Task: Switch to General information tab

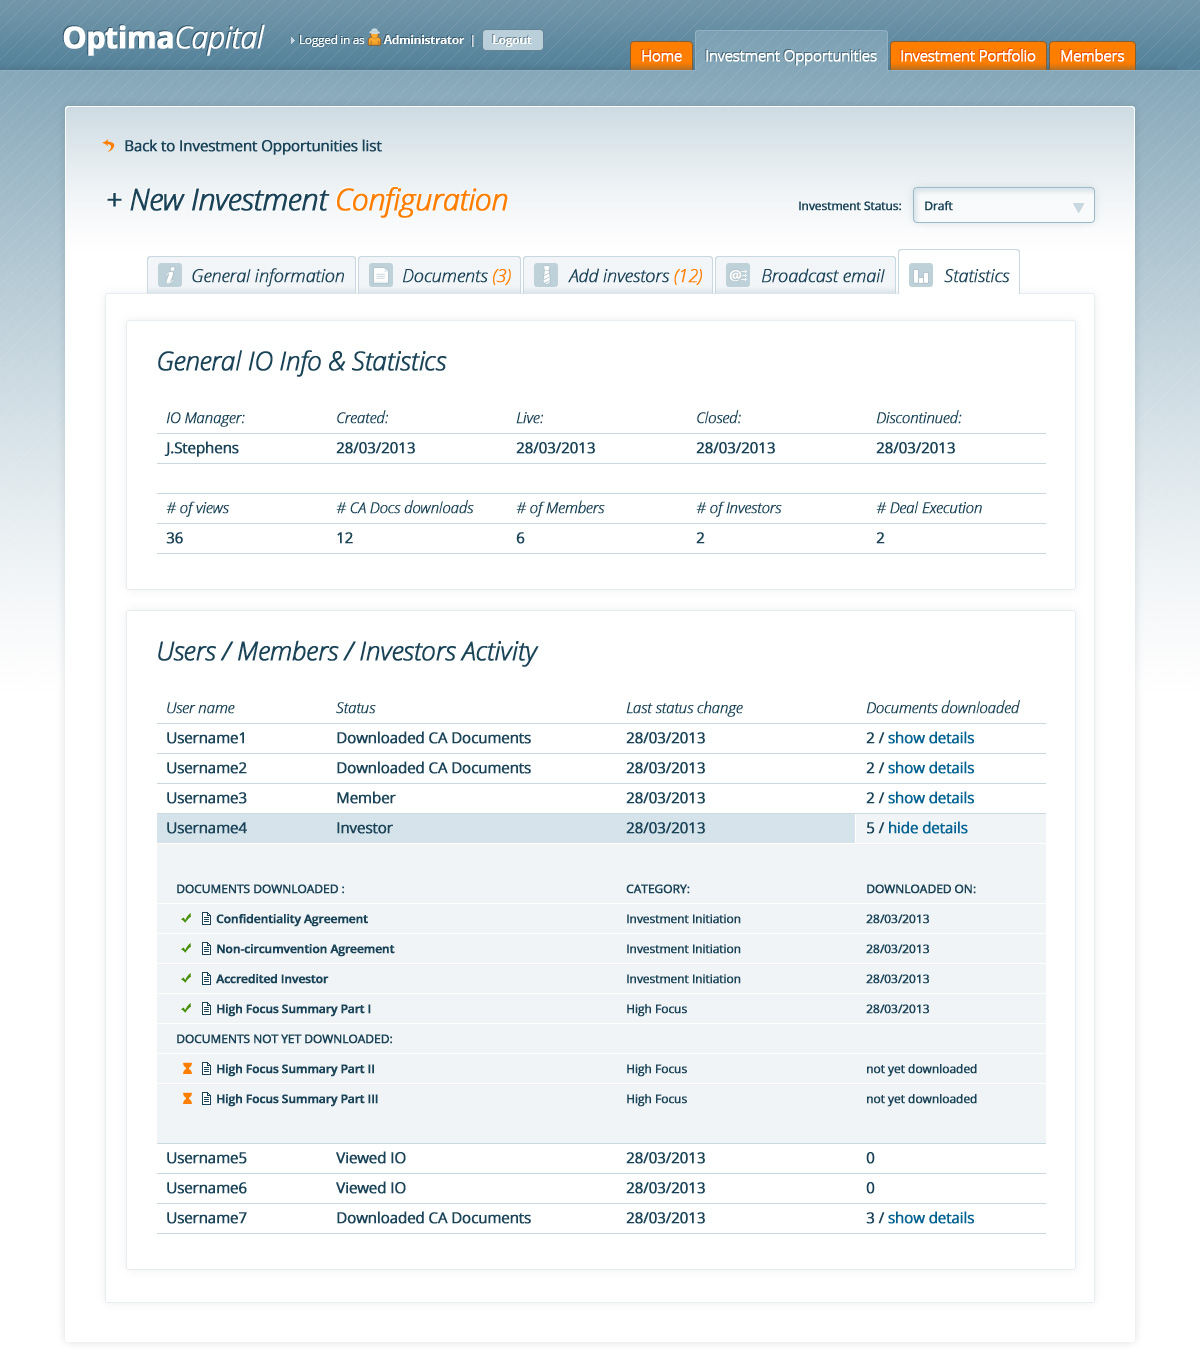Action: 252,275
